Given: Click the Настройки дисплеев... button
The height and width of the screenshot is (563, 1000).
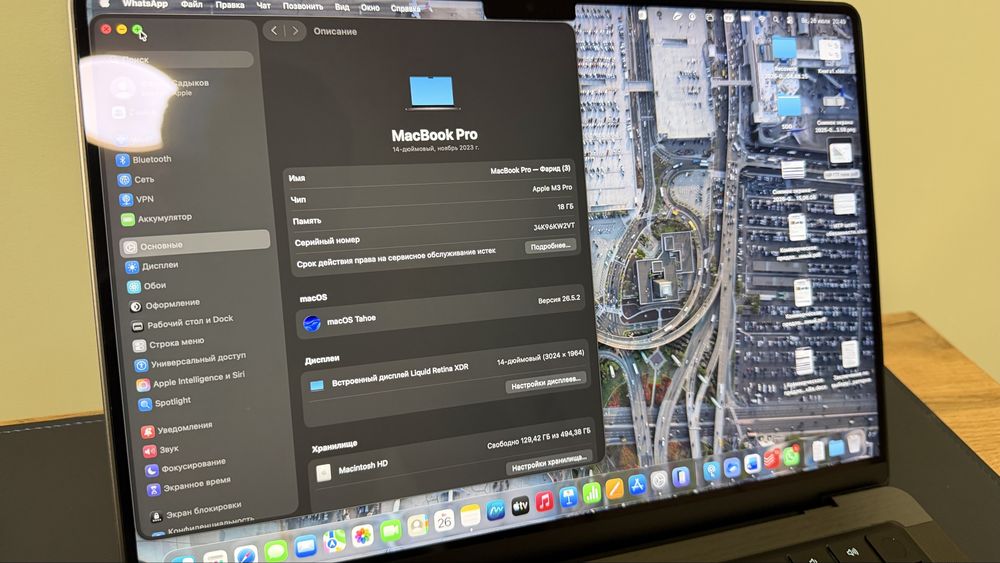Looking at the screenshot, I should pyautogui.click(x=545, y=383).
